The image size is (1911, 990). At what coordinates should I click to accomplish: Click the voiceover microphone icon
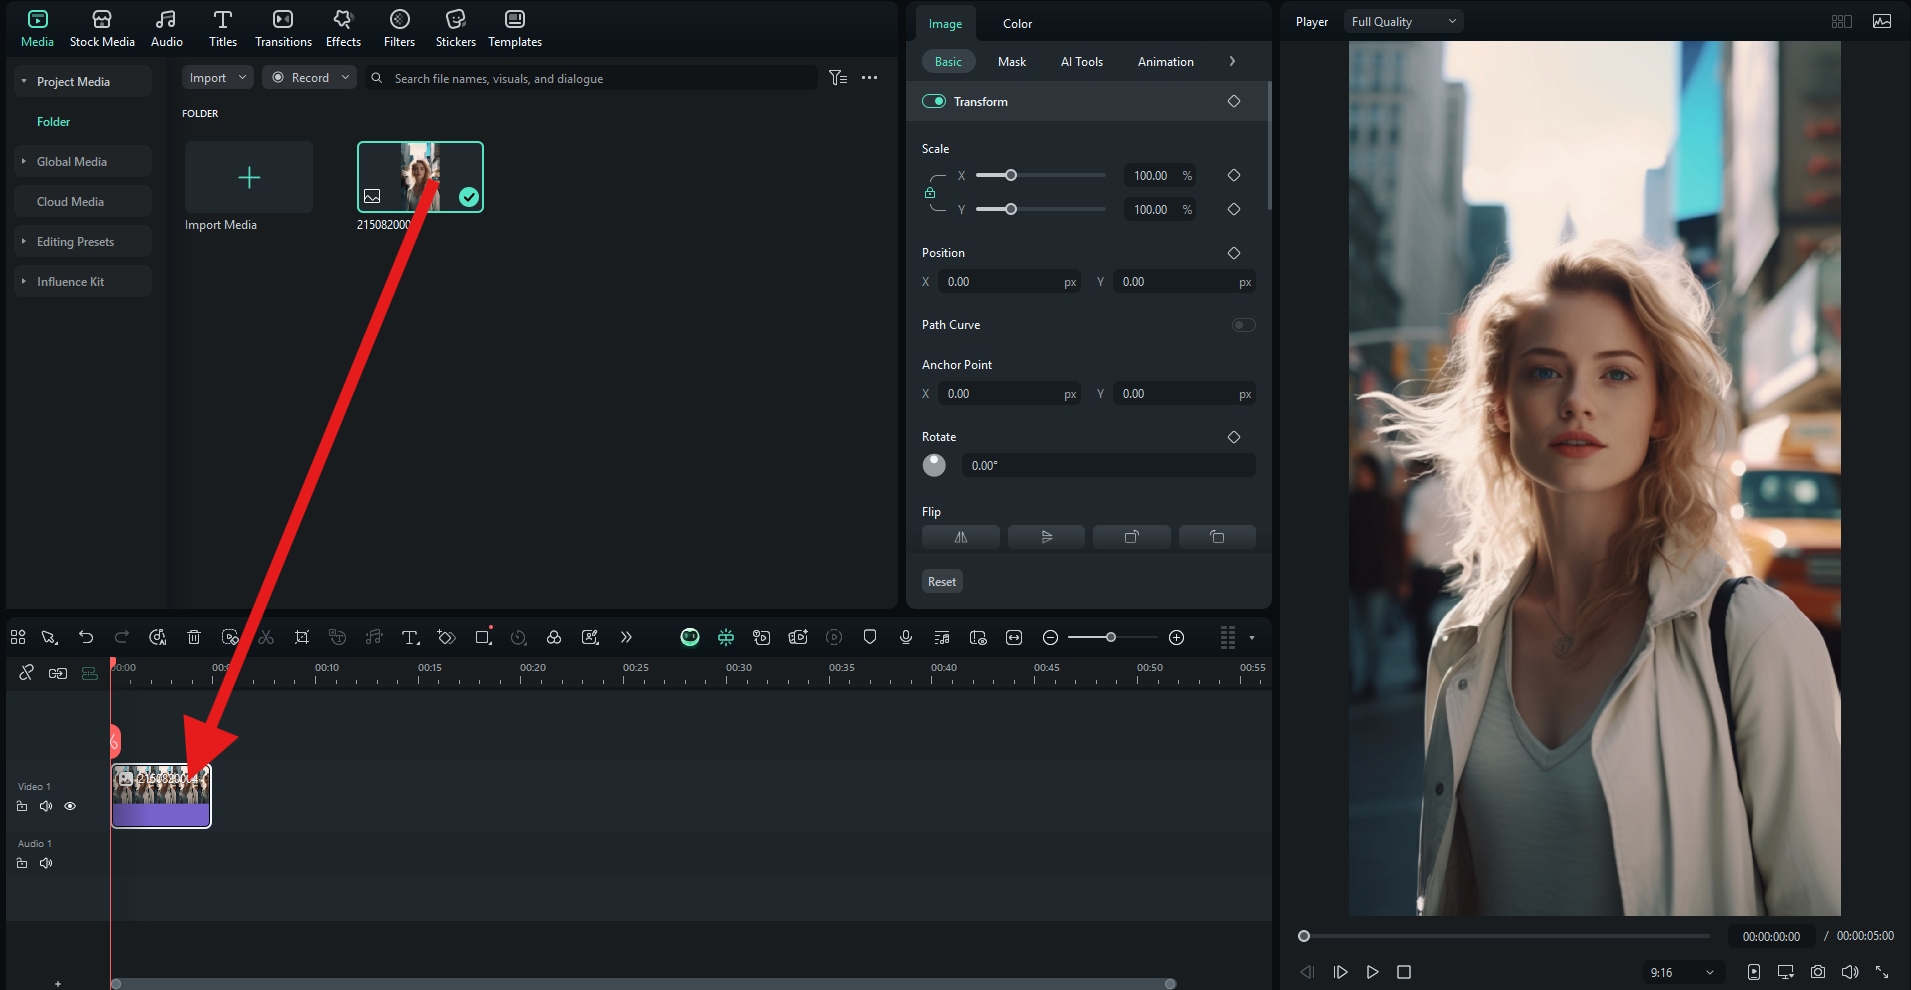pos(906,637)
